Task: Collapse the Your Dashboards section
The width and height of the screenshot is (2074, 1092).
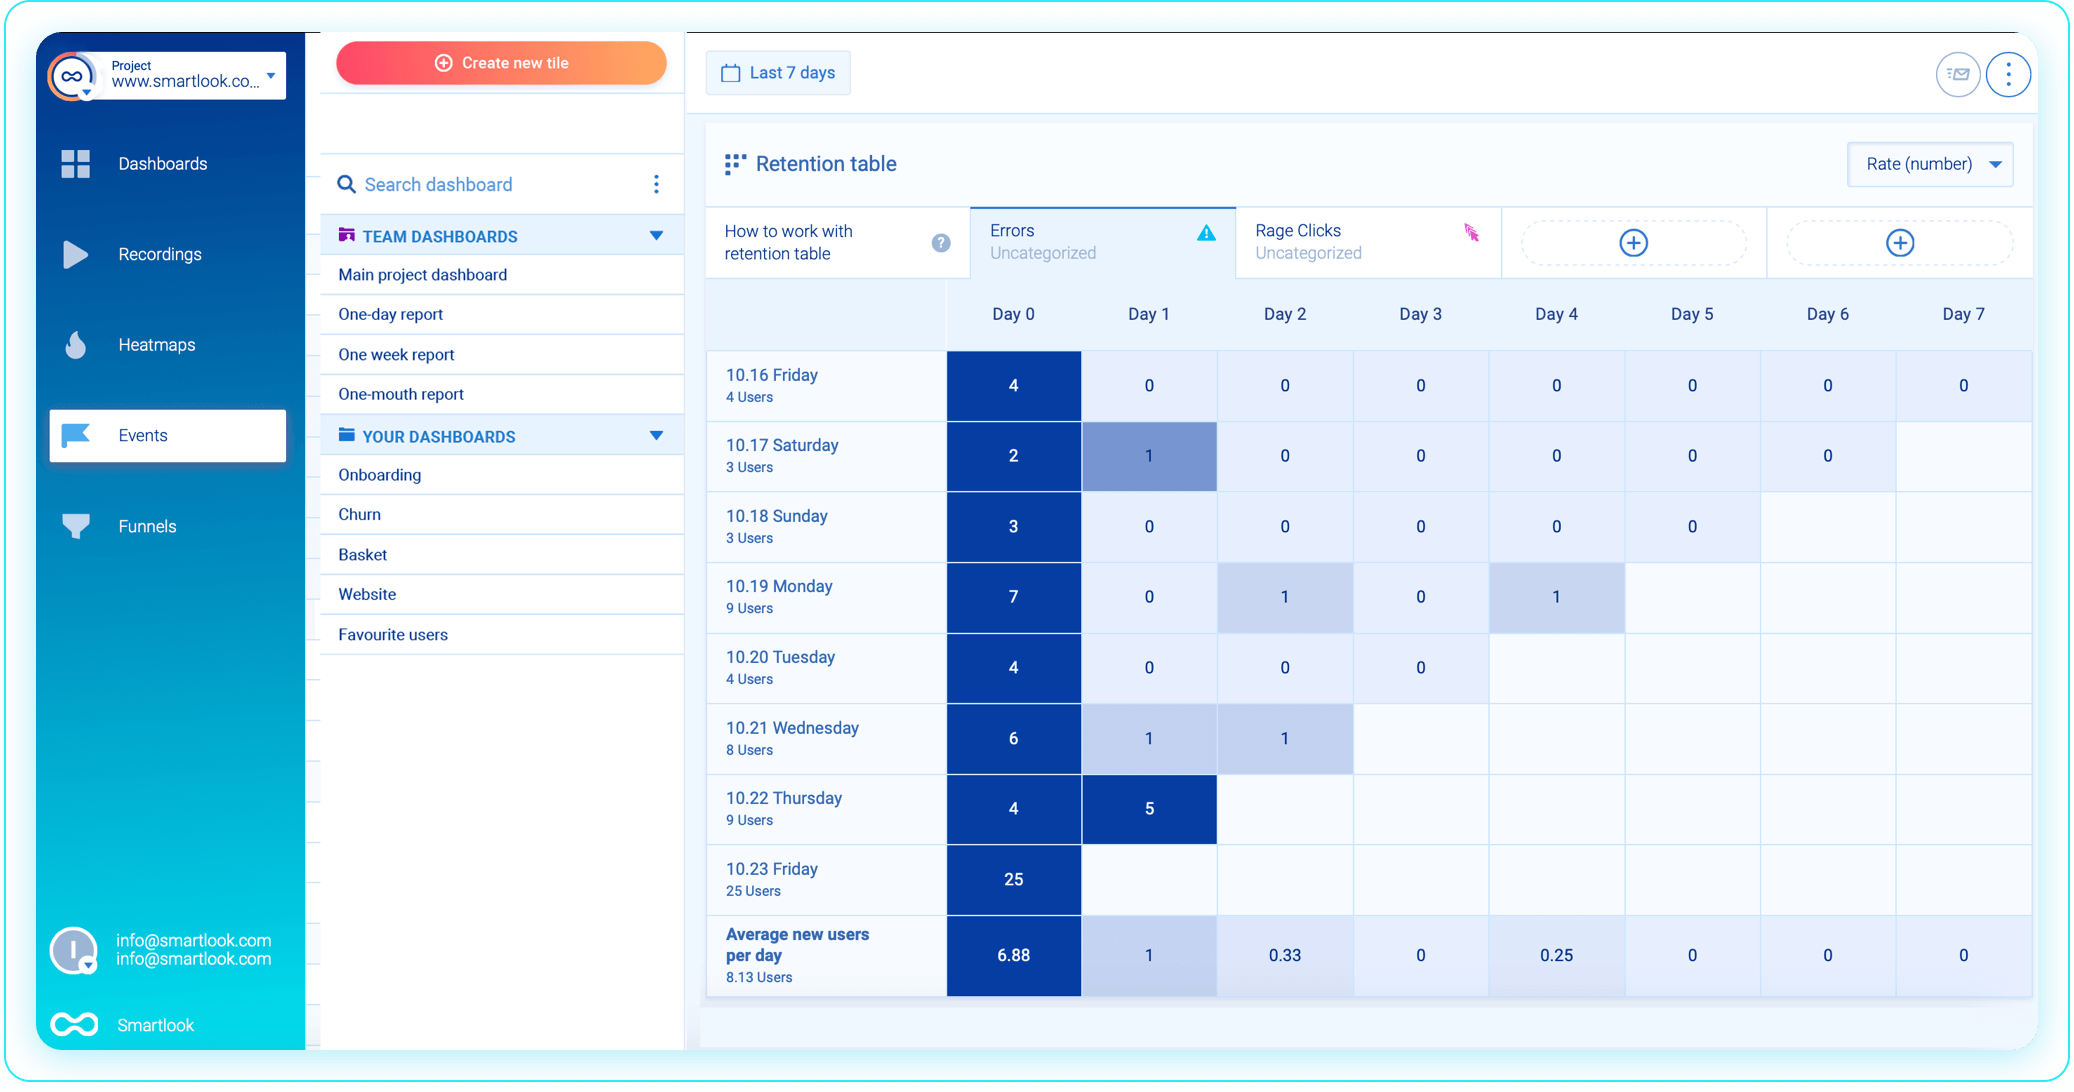Action: 656,436
